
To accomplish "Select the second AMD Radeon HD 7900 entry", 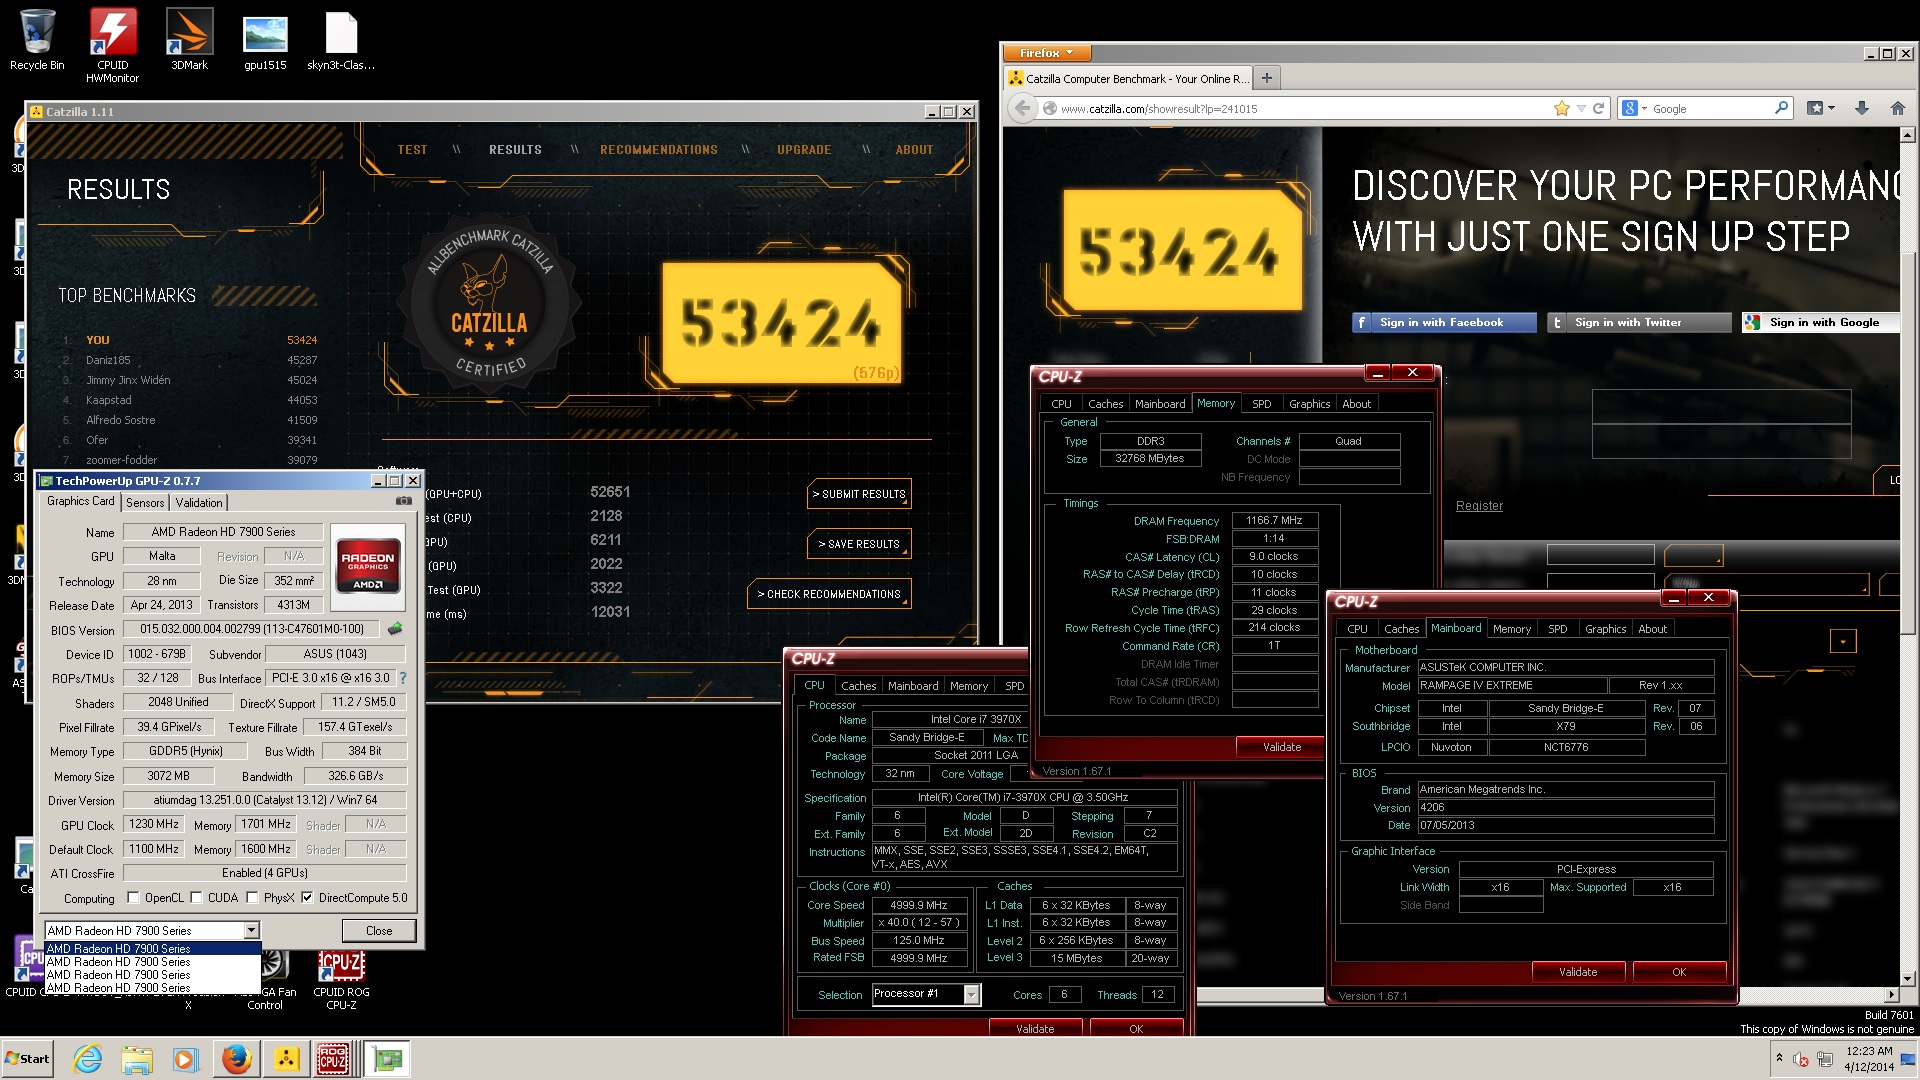I will point(152,962).
